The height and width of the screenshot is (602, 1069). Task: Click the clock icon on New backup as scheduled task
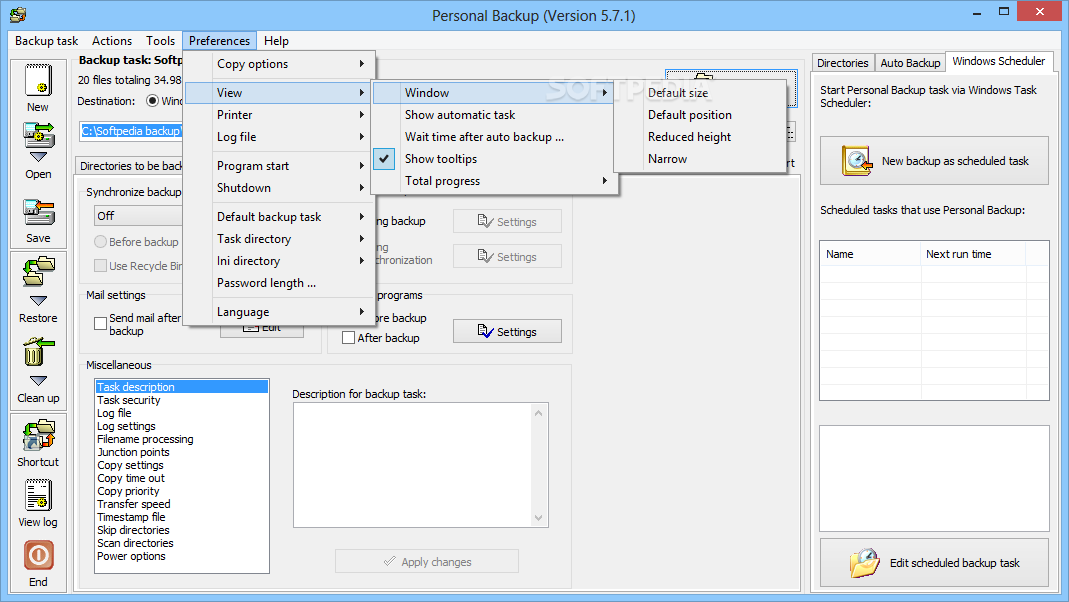(x=856, y=161)
